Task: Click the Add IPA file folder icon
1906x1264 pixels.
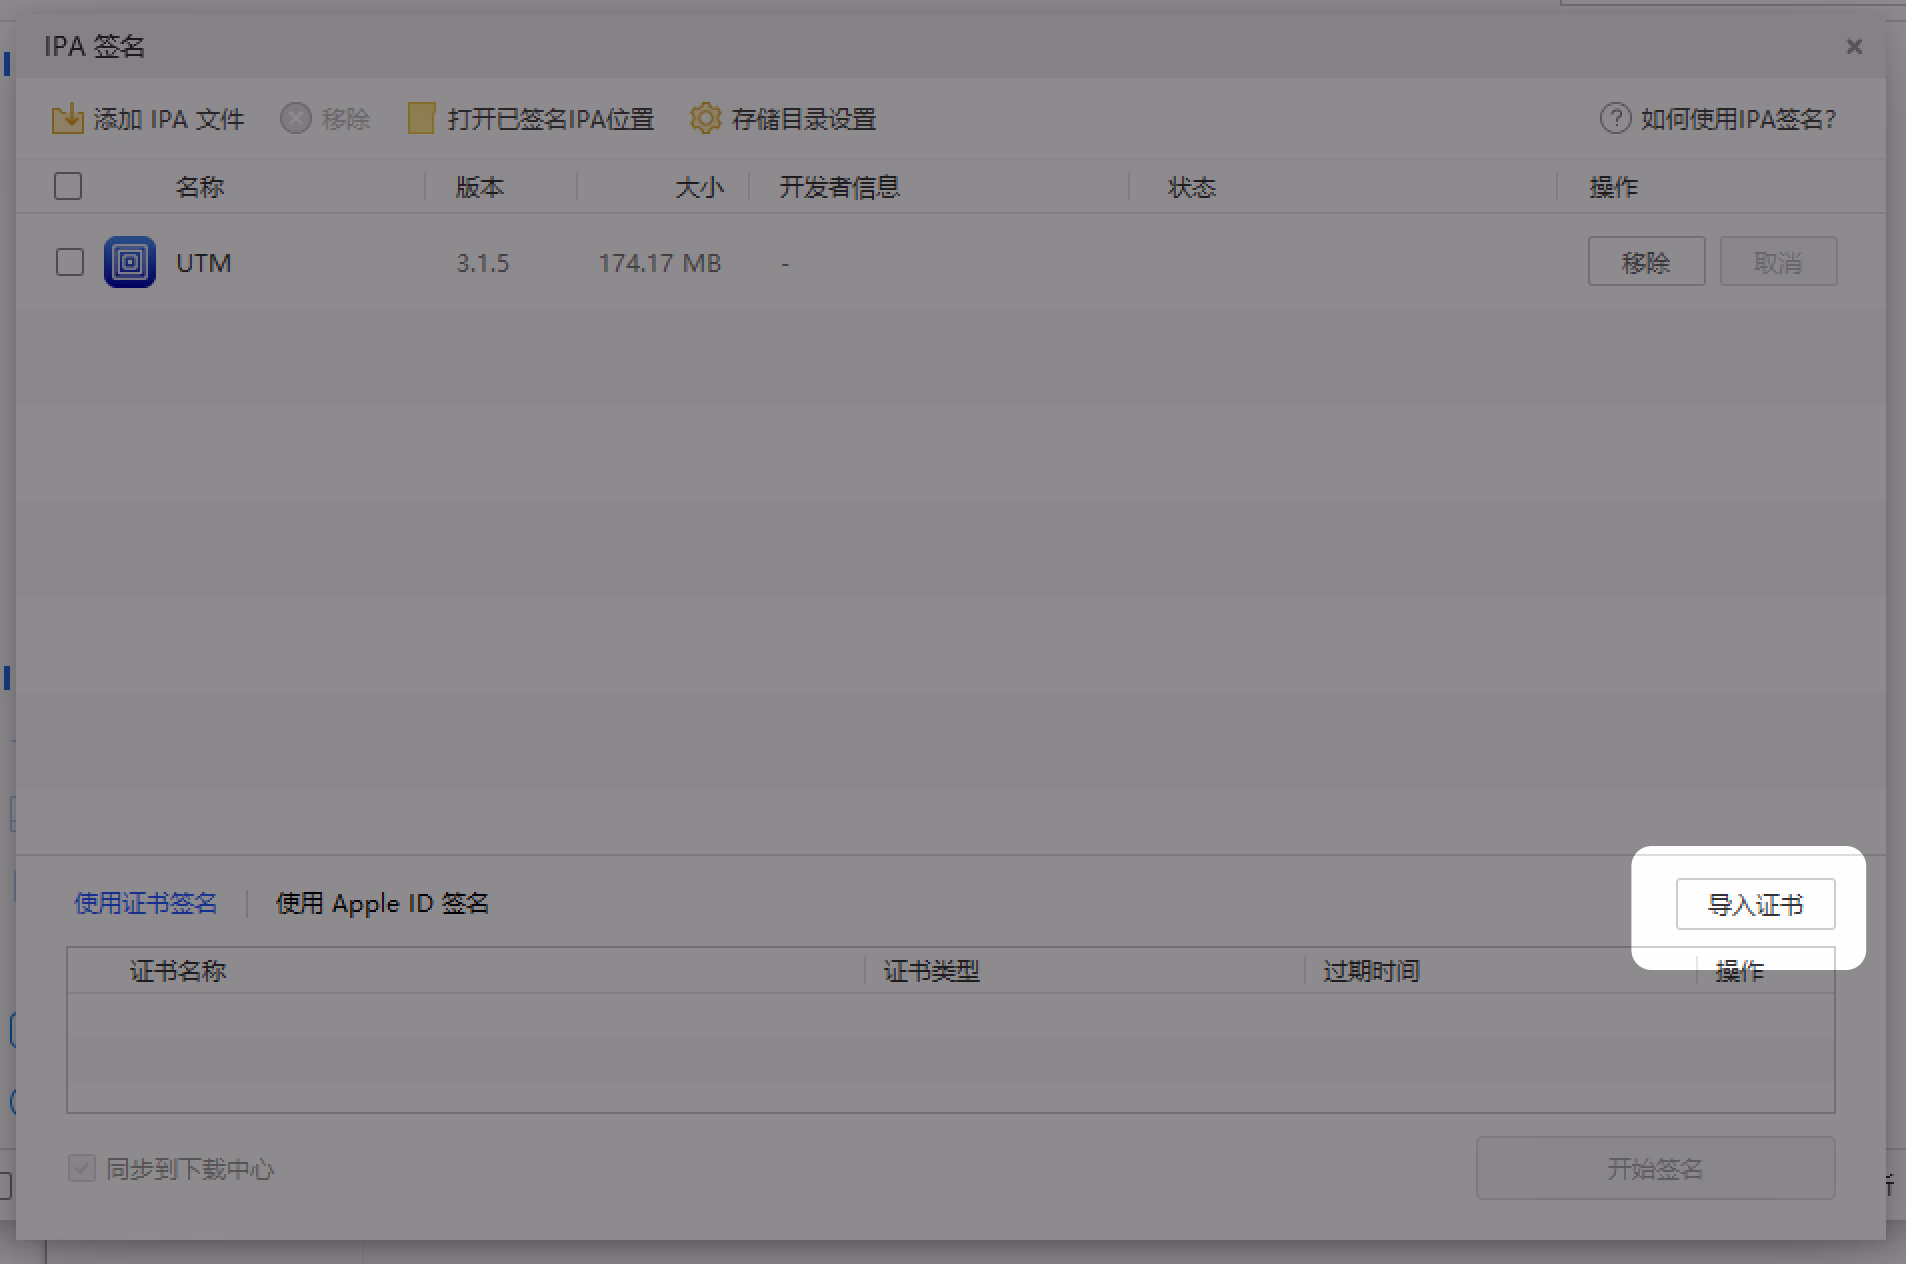Action: pyautogui.click(x=67, y=119)
